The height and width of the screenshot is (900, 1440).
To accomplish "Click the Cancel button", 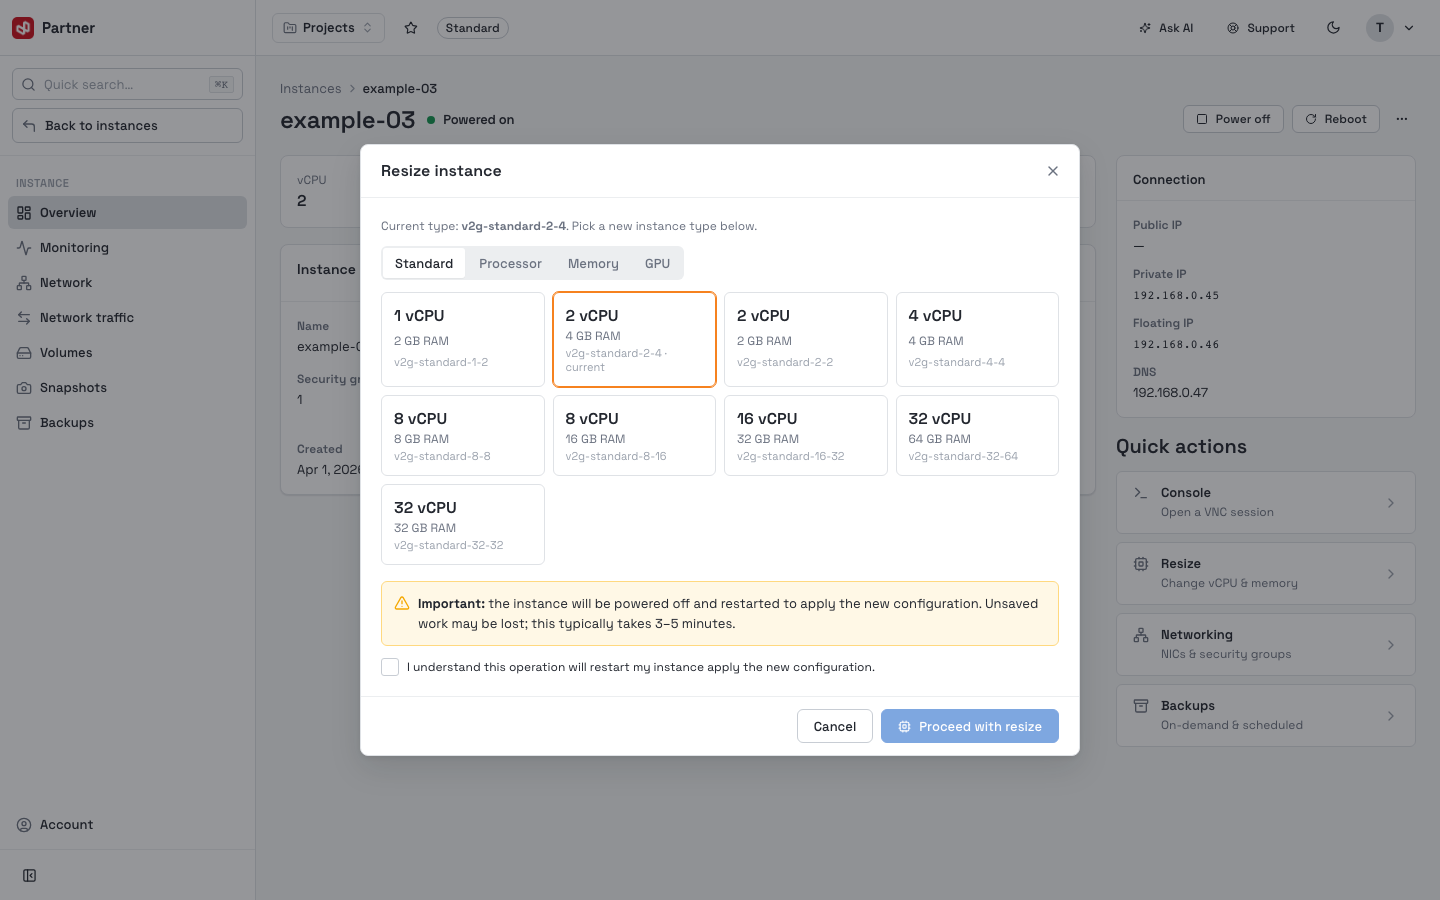I will point(835,726).
